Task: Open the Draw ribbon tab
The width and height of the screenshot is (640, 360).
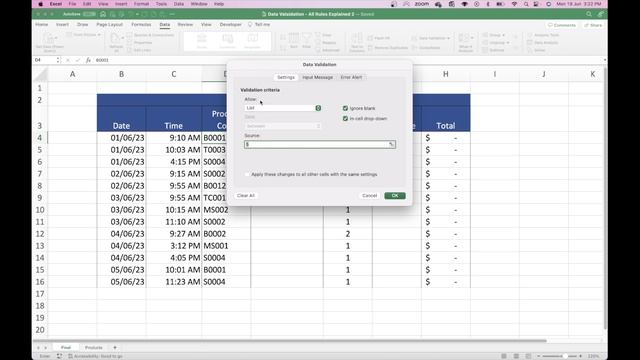Action: pyautogui.click(x=82, y=24)
